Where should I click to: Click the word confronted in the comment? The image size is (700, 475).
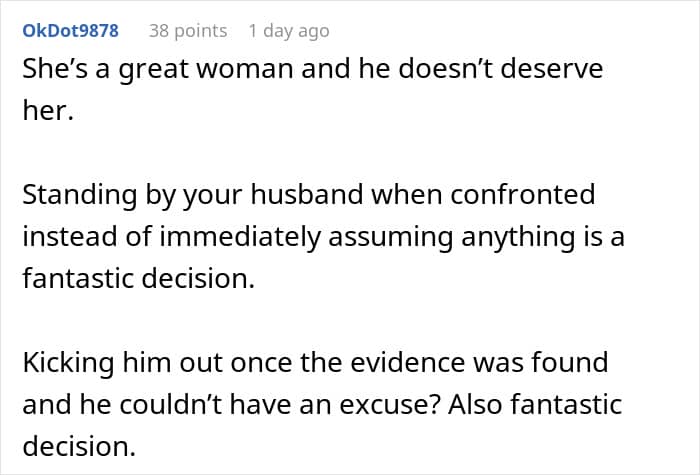coord(522,195)
